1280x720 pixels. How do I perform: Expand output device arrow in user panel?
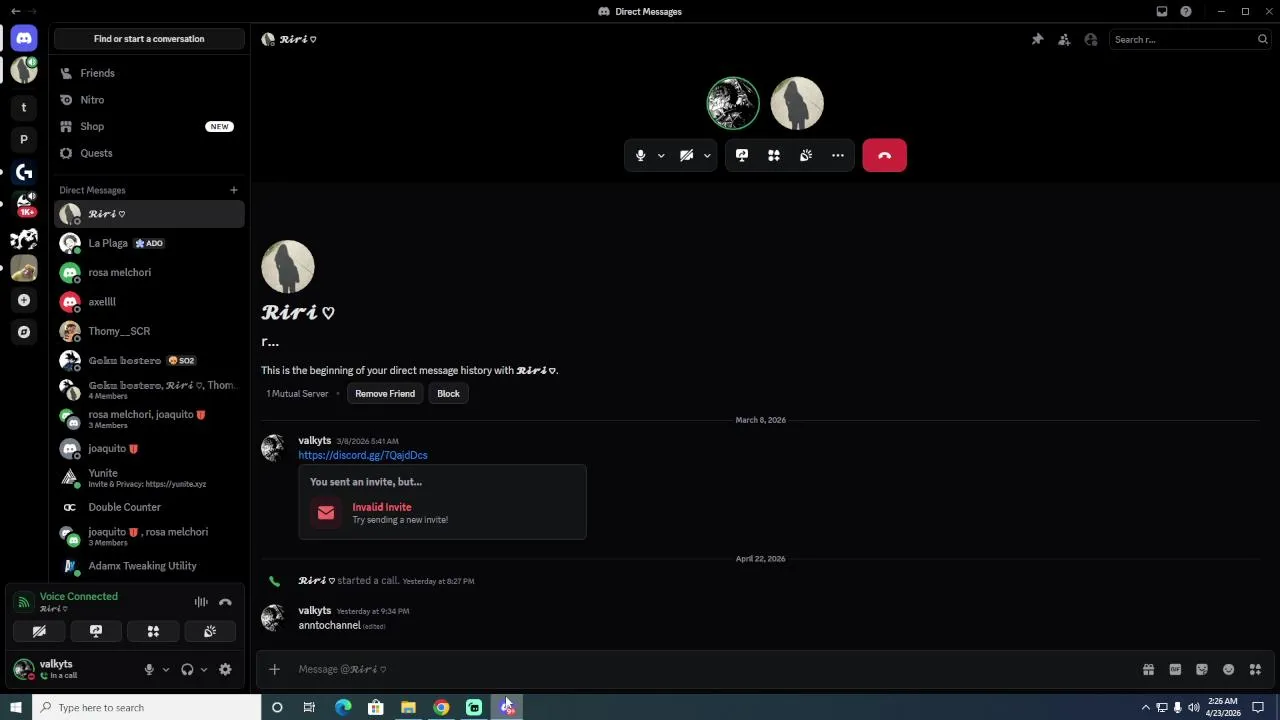203,670
